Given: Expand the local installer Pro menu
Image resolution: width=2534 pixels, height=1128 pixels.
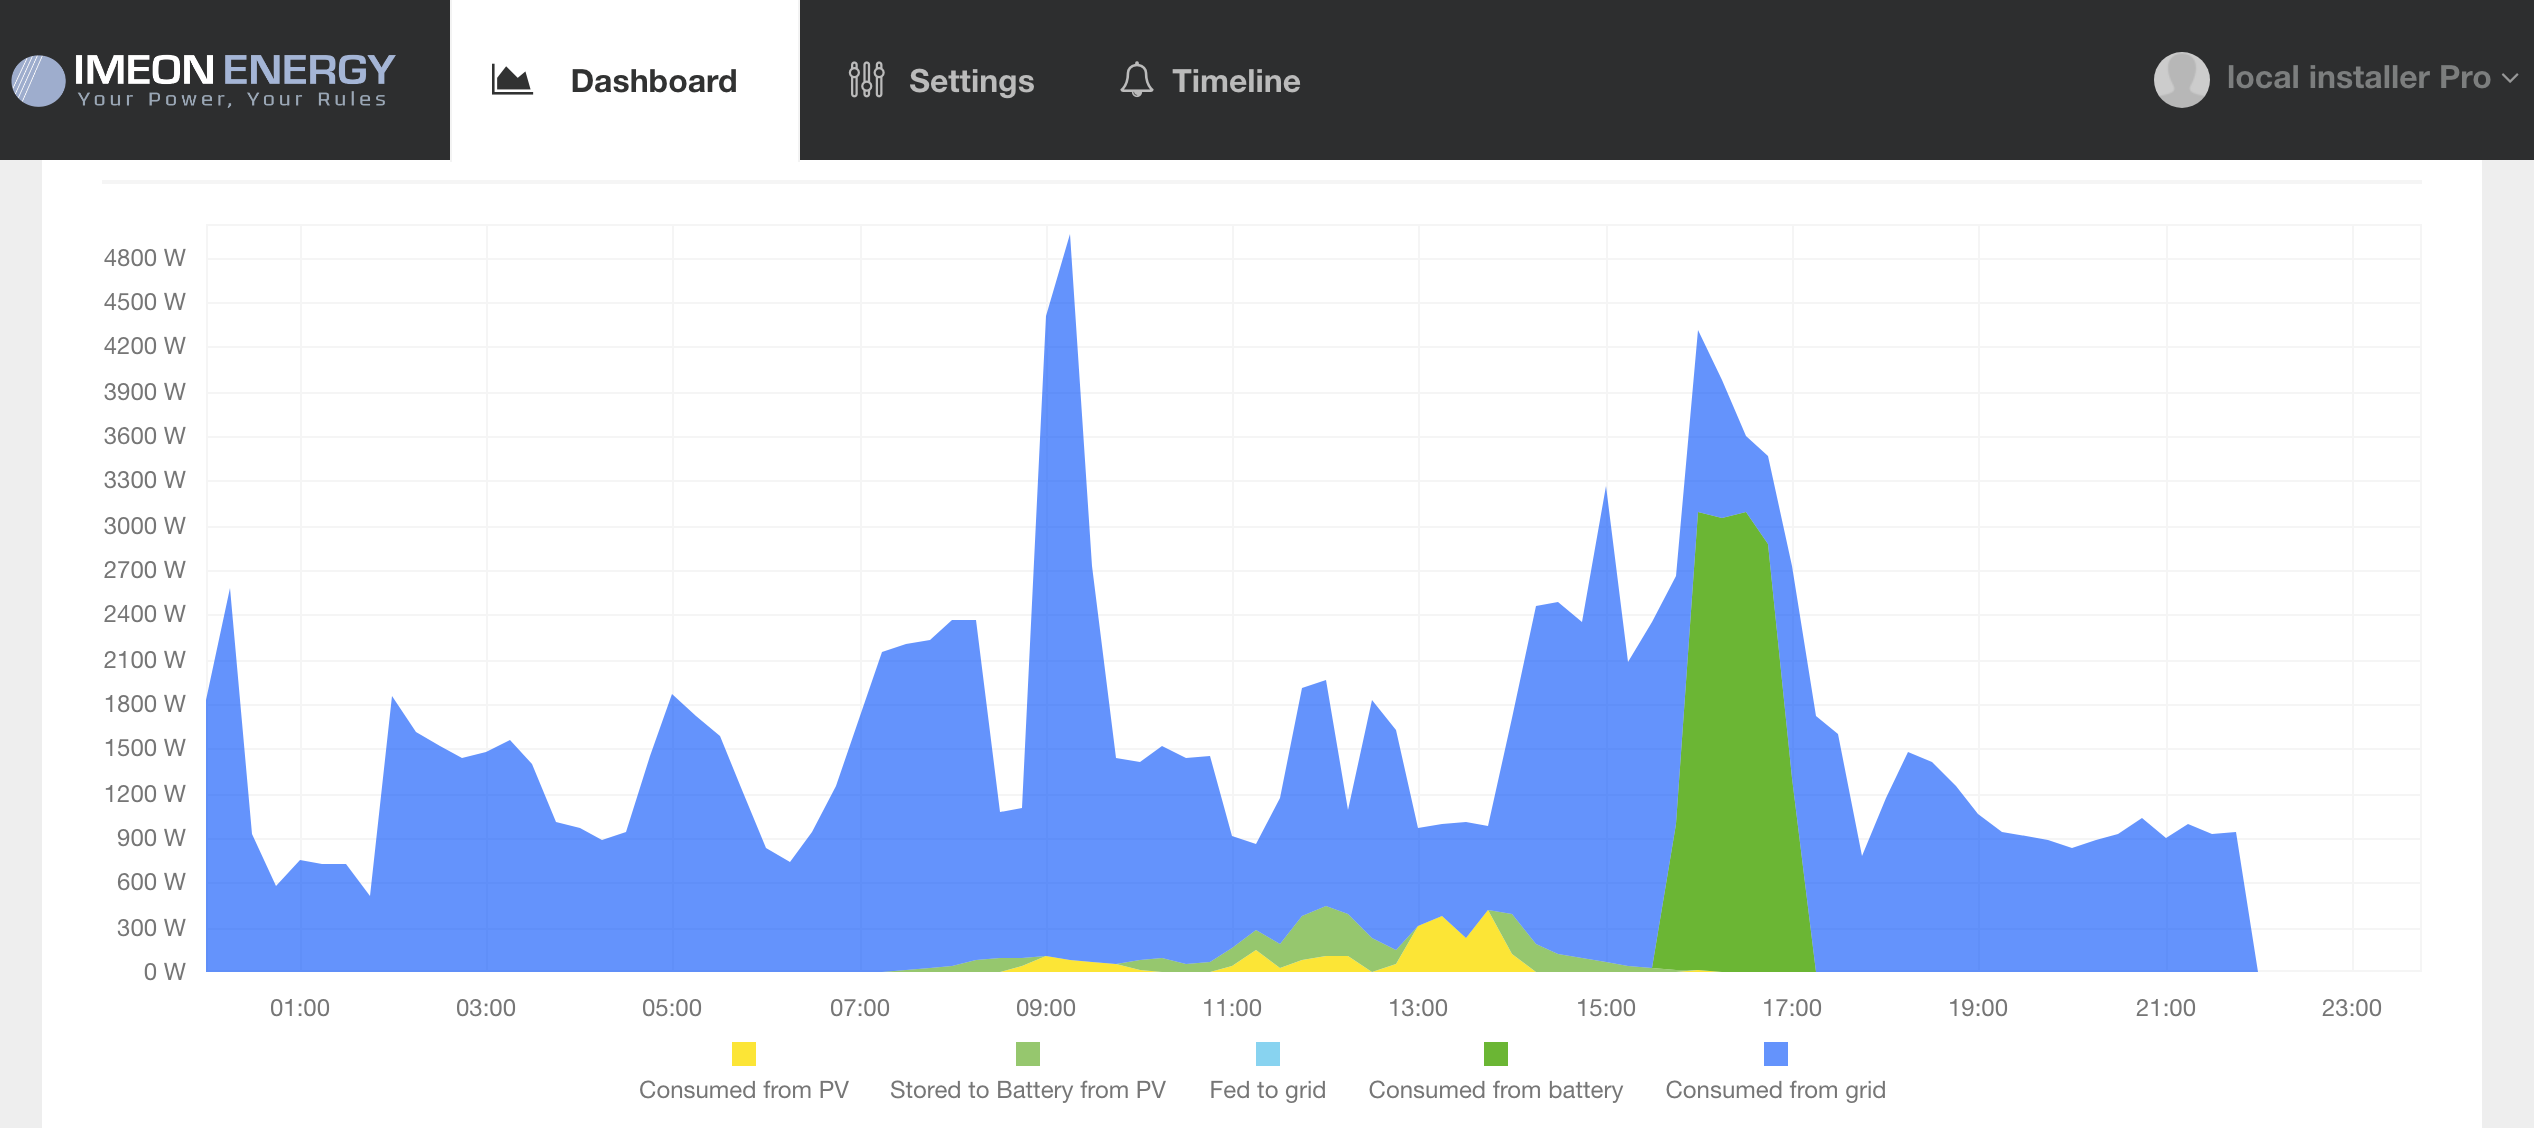Looking at the screenshot, I should pos(2357,78).
